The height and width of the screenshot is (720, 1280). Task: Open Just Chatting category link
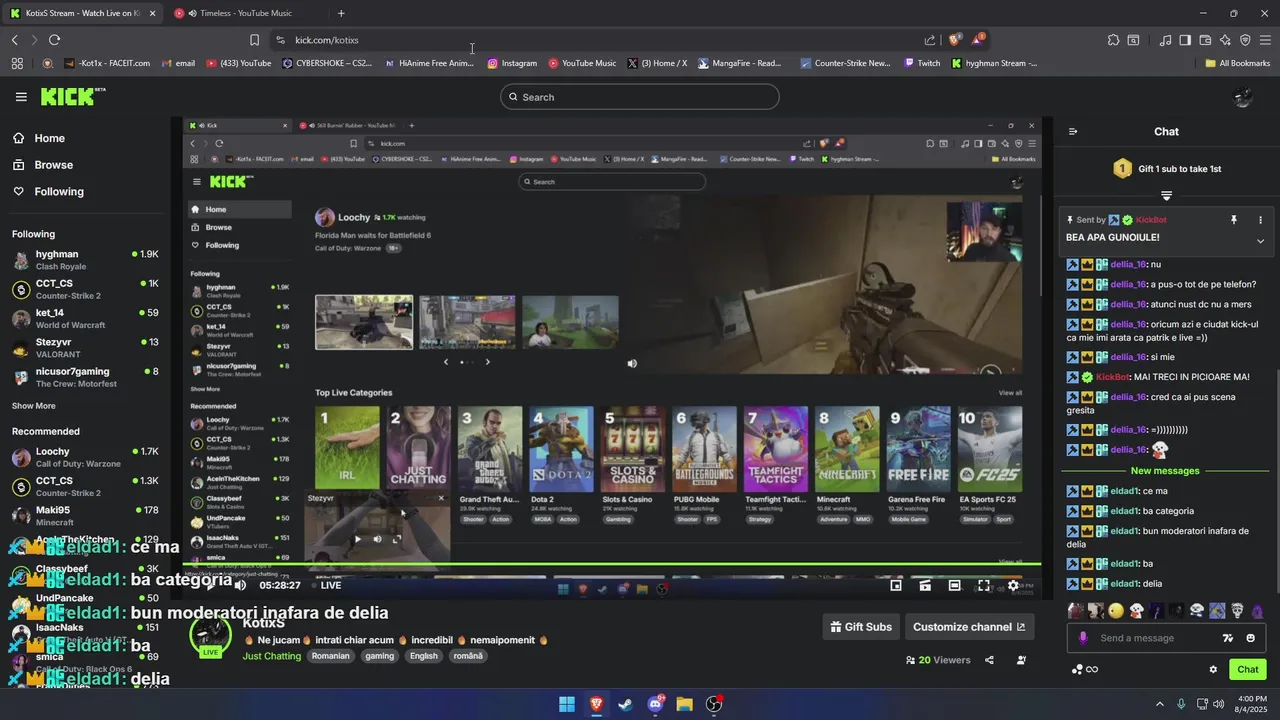271,656
